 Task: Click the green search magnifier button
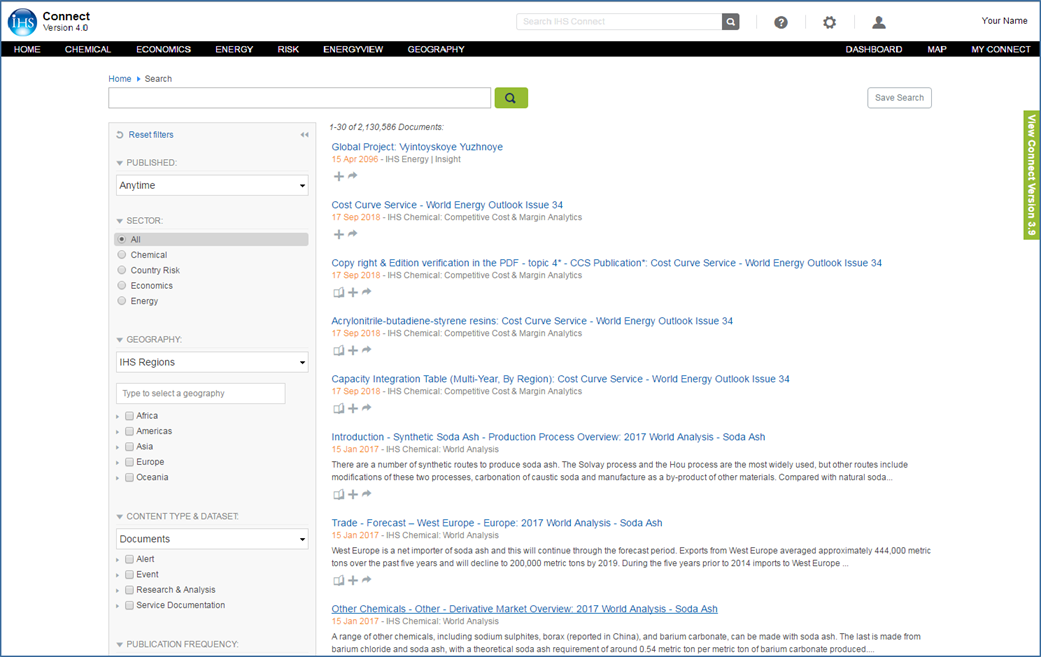coord(510,98)
